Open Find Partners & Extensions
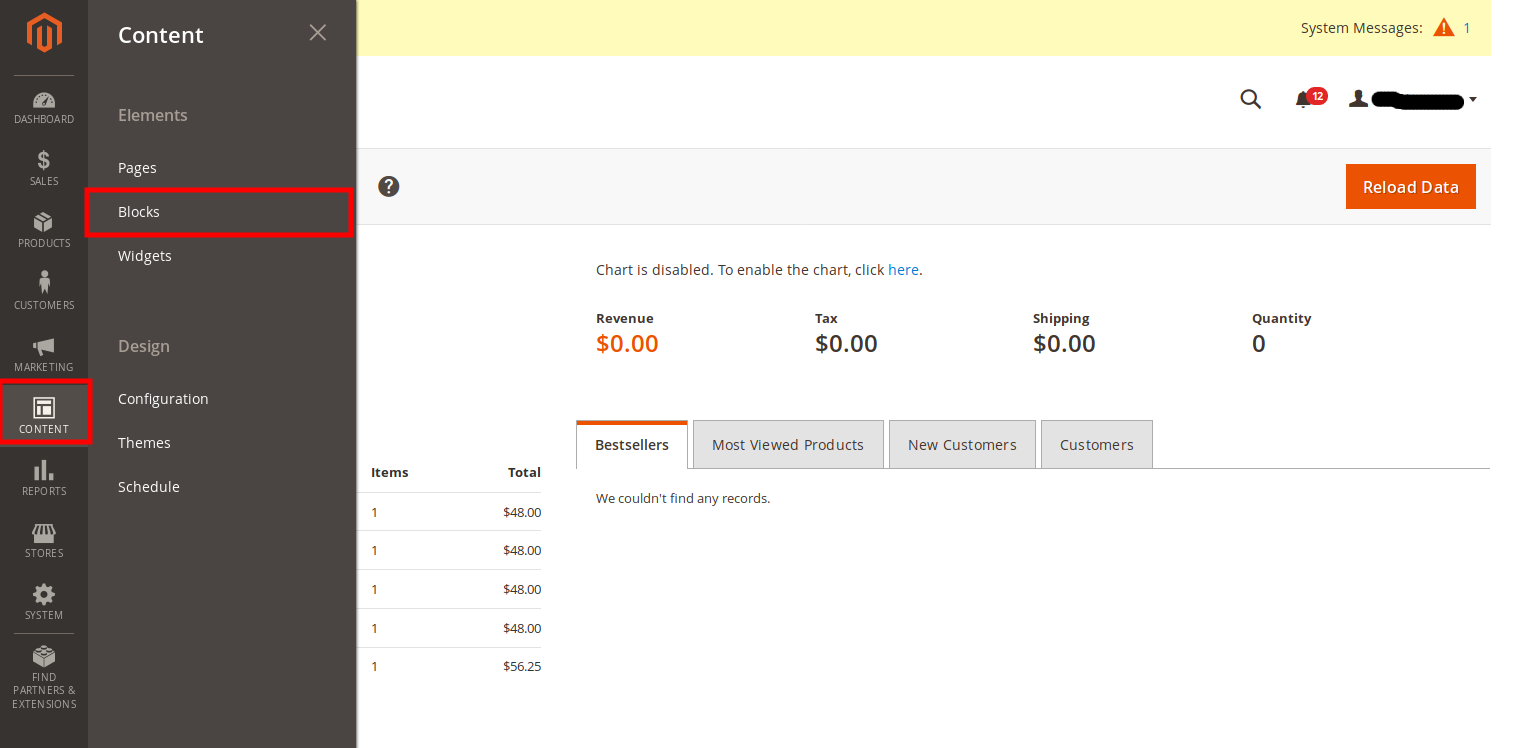 coord(44,678)
